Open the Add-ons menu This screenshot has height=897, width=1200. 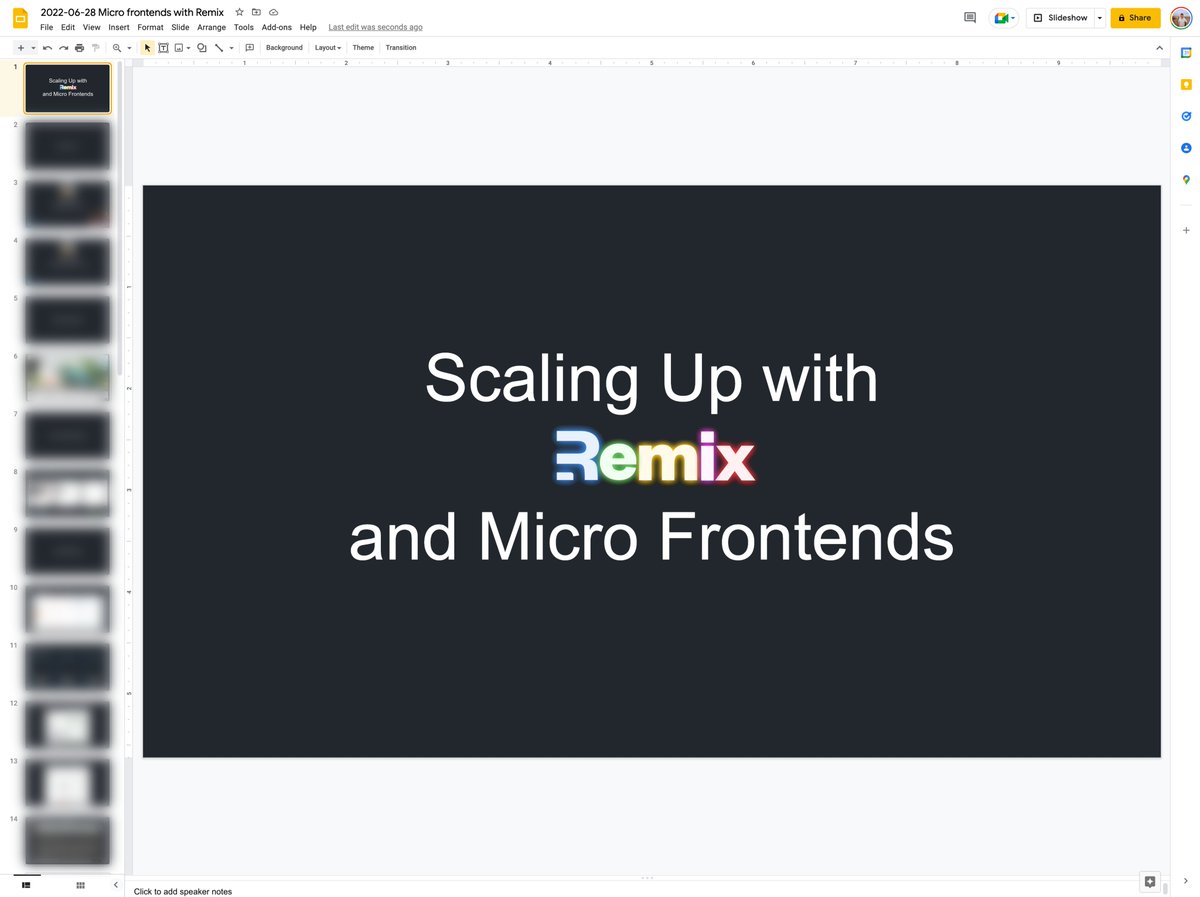click(277, 27)
